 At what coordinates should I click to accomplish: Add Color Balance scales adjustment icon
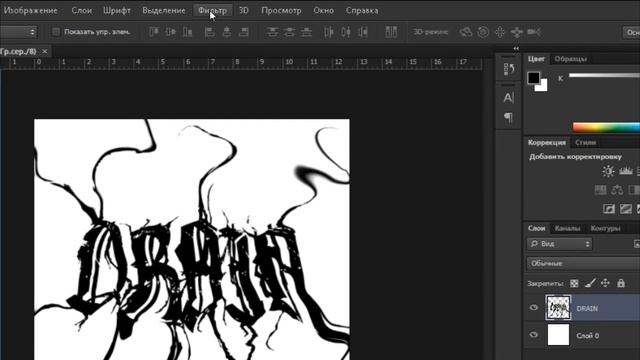617,190
